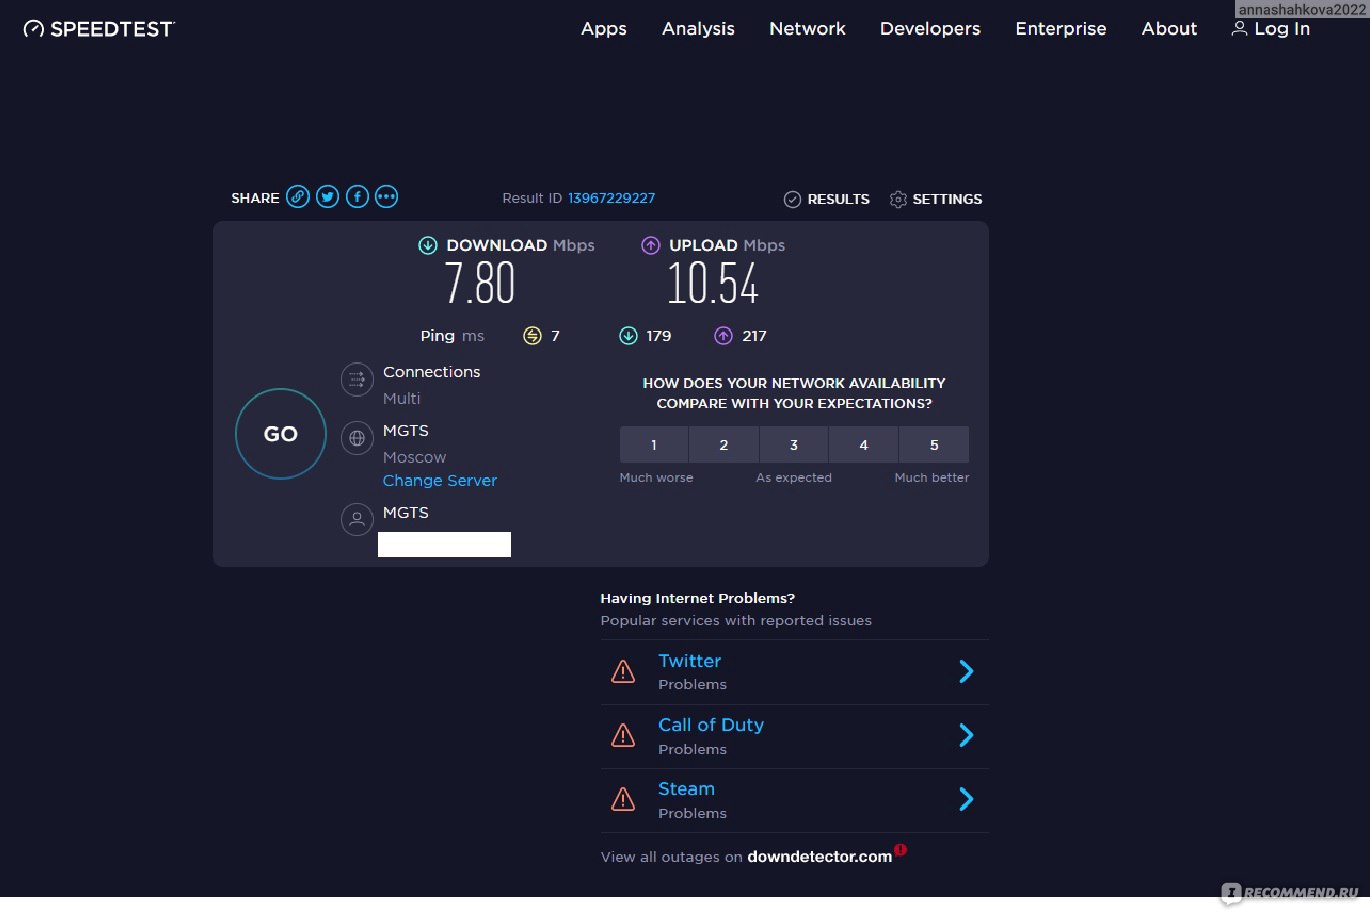This screenshot has height=914, width=1370.
Task: Click the Upload arrow icon
Action: (651, 245)
